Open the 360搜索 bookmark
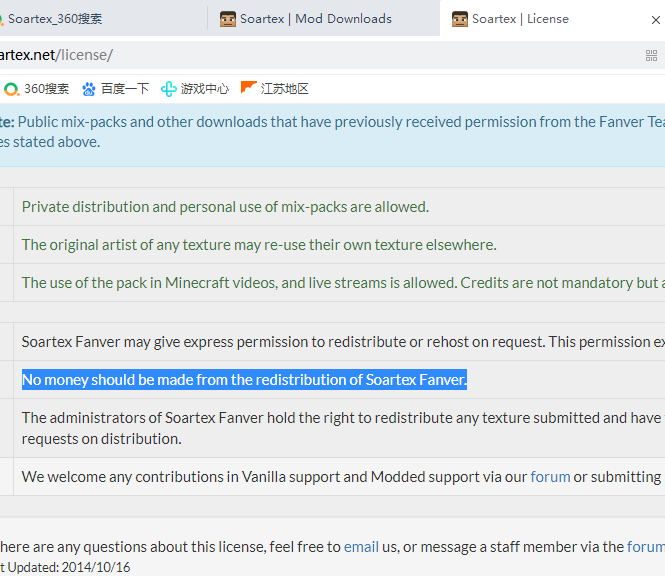Image resolution: width=665 pixels, height=576 pixels. [36, 89]
